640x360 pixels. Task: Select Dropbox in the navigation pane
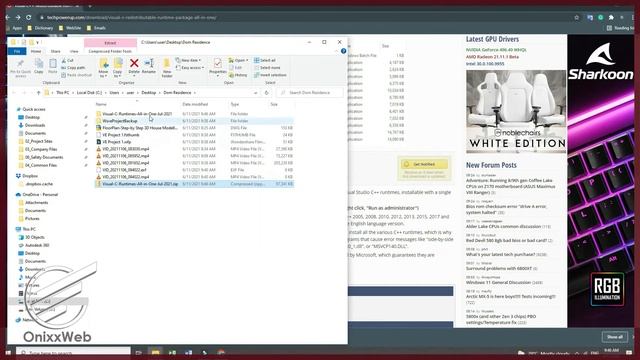[27, 176]
